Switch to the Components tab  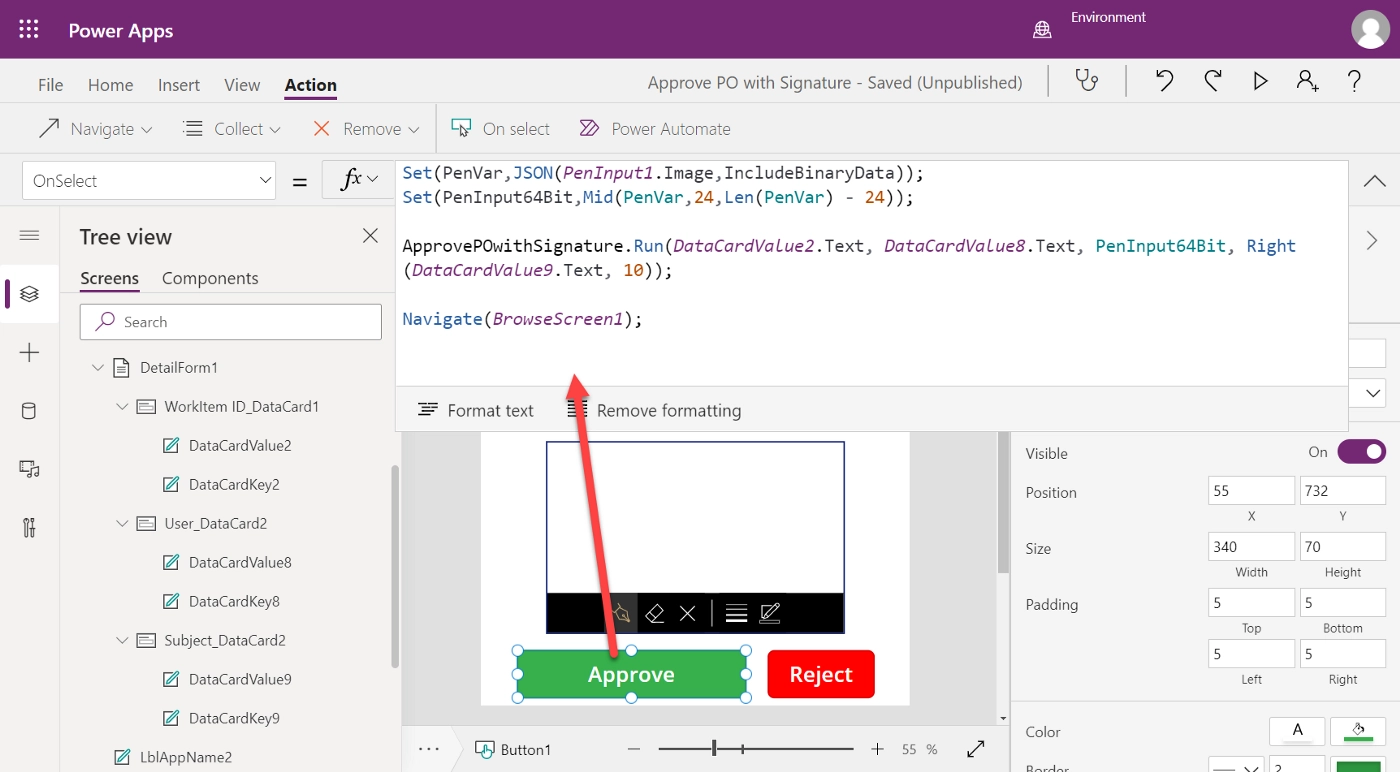pos(210,278)
